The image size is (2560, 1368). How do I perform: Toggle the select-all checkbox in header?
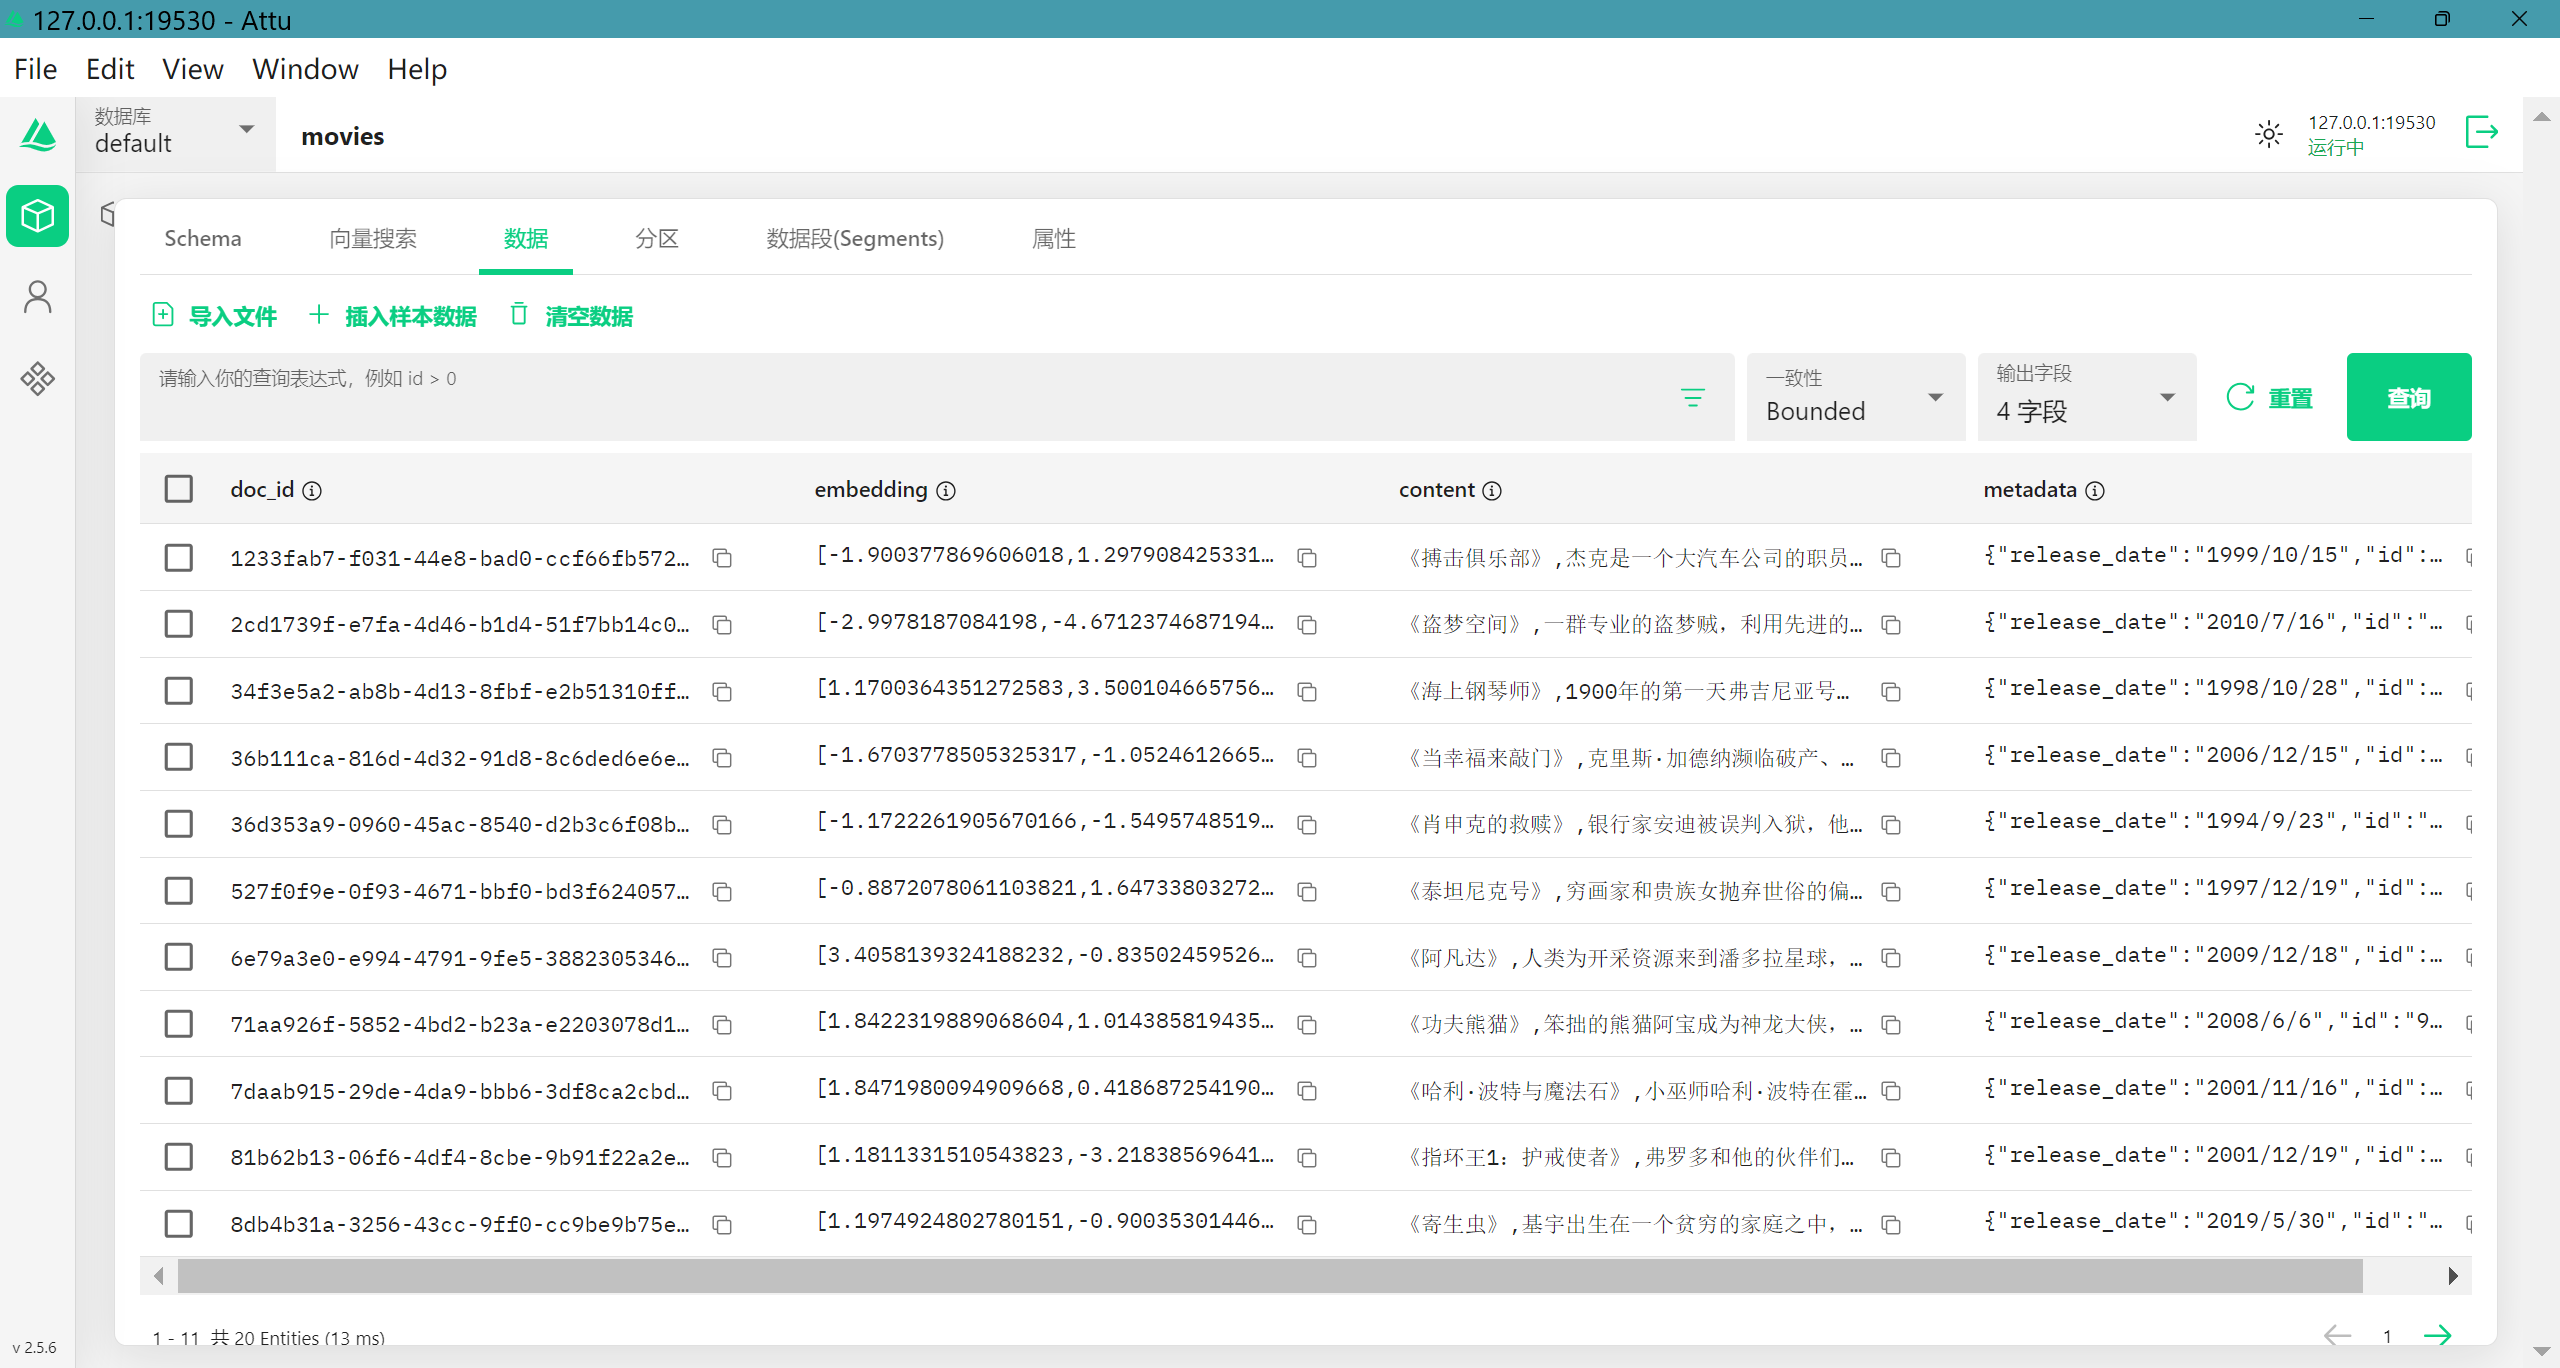point(179,489)
